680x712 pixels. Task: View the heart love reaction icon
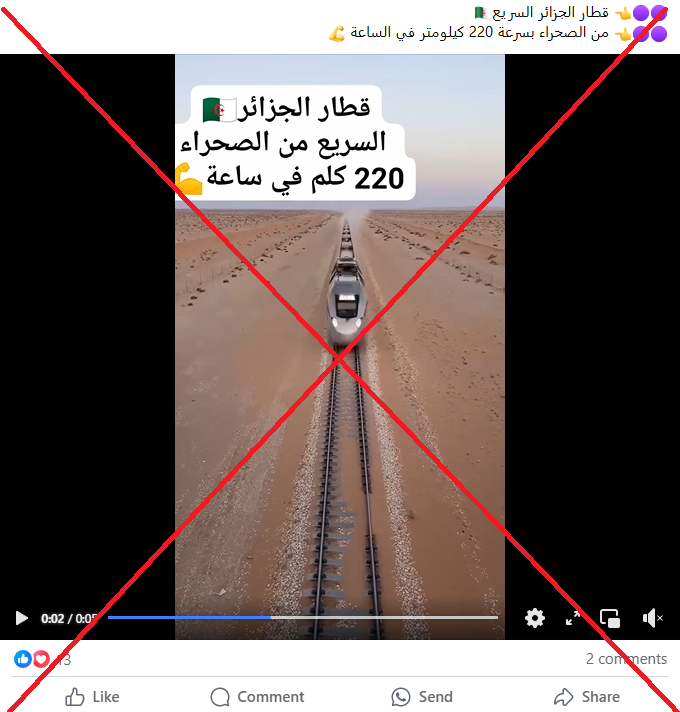point(41,659)
